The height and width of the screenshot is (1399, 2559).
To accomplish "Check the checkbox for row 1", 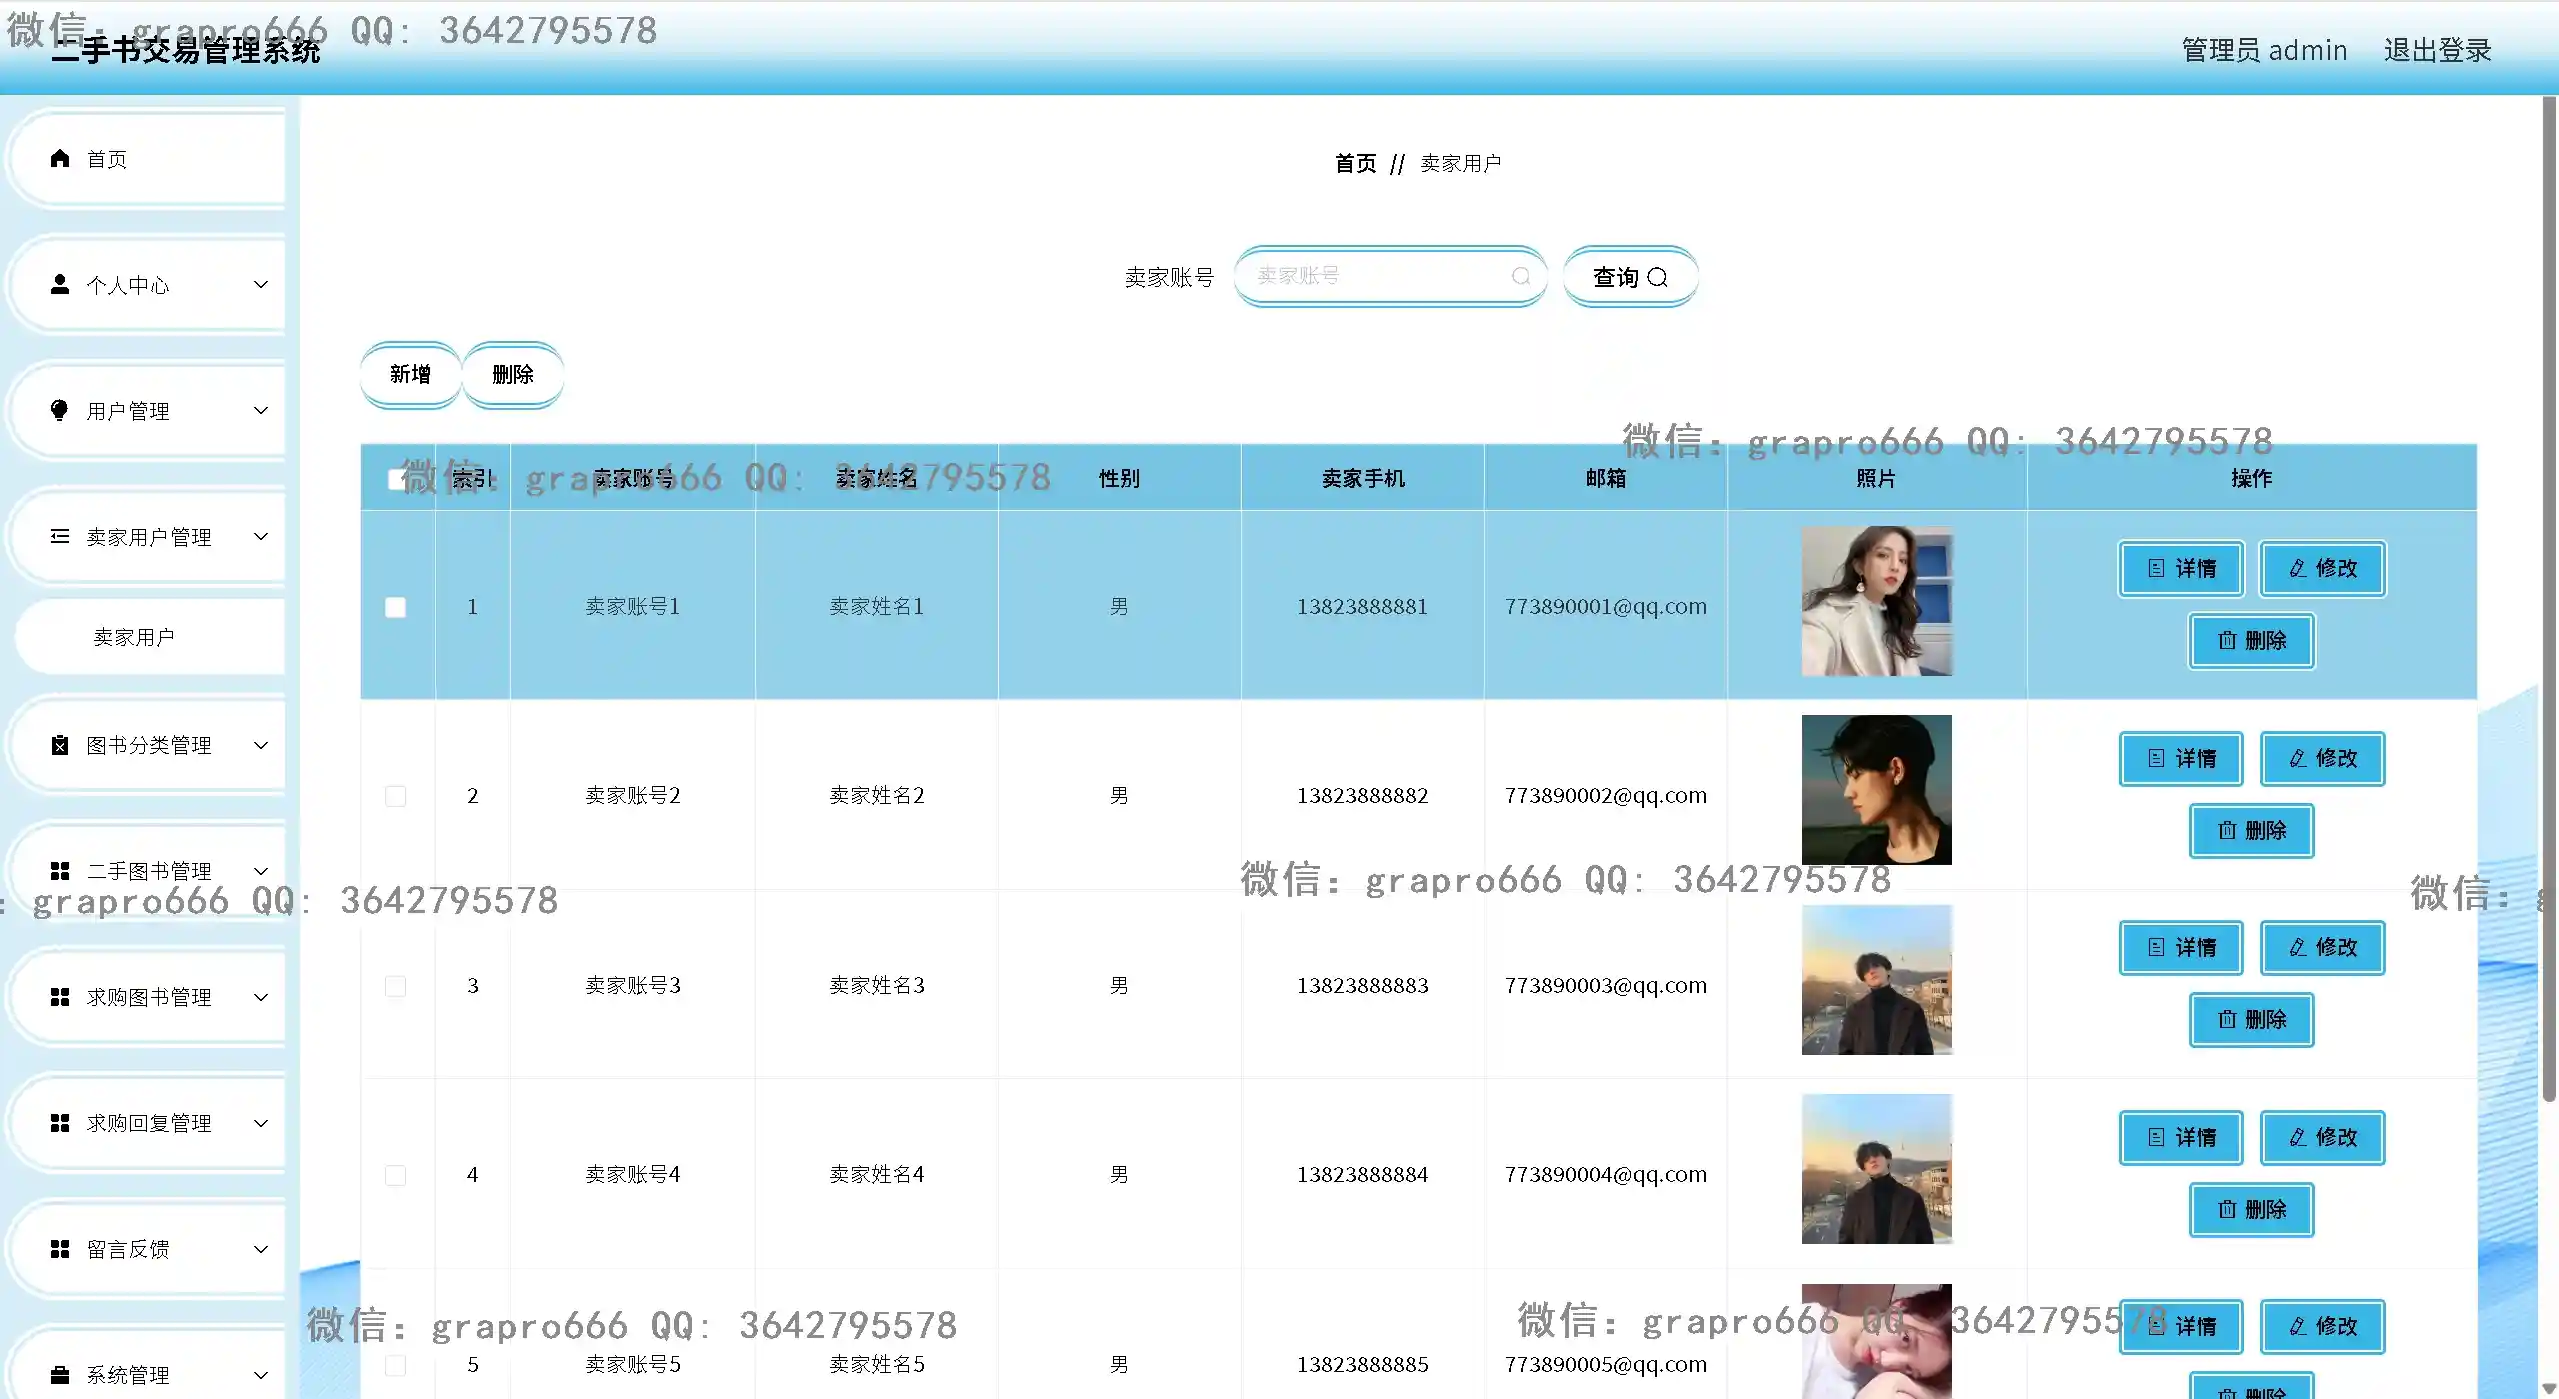I will point(396,607).
